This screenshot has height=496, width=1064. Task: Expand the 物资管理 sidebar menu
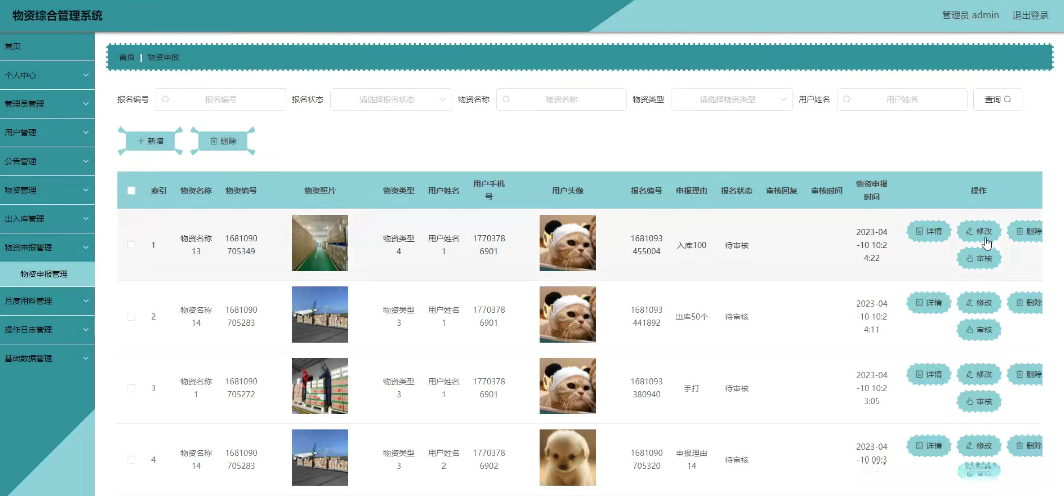point(48,190)
